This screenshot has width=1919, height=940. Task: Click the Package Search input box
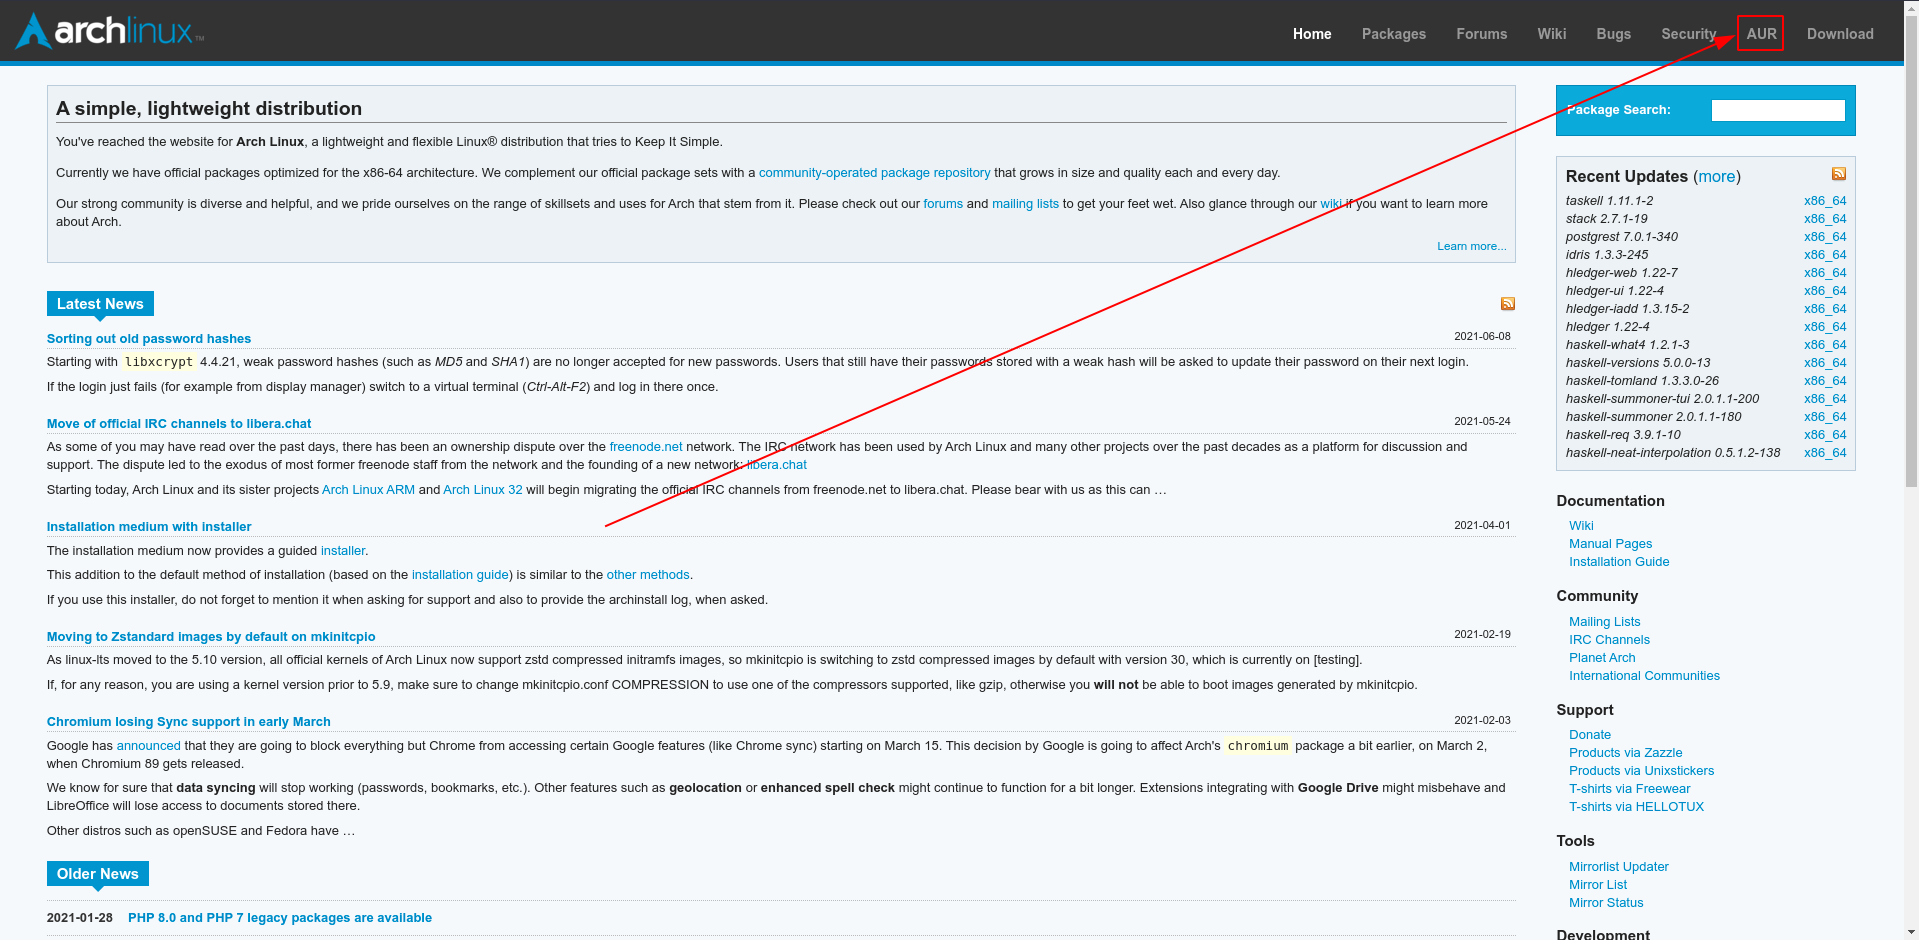[x=1777, y=110]
